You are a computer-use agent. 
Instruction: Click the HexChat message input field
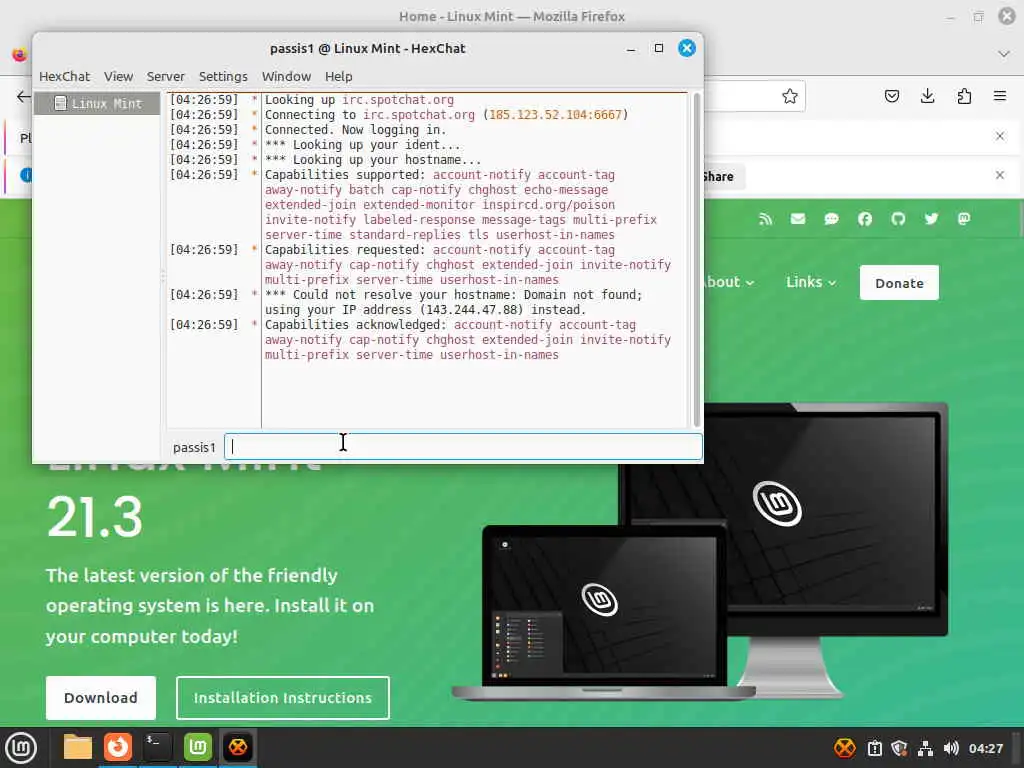point(463,447)
